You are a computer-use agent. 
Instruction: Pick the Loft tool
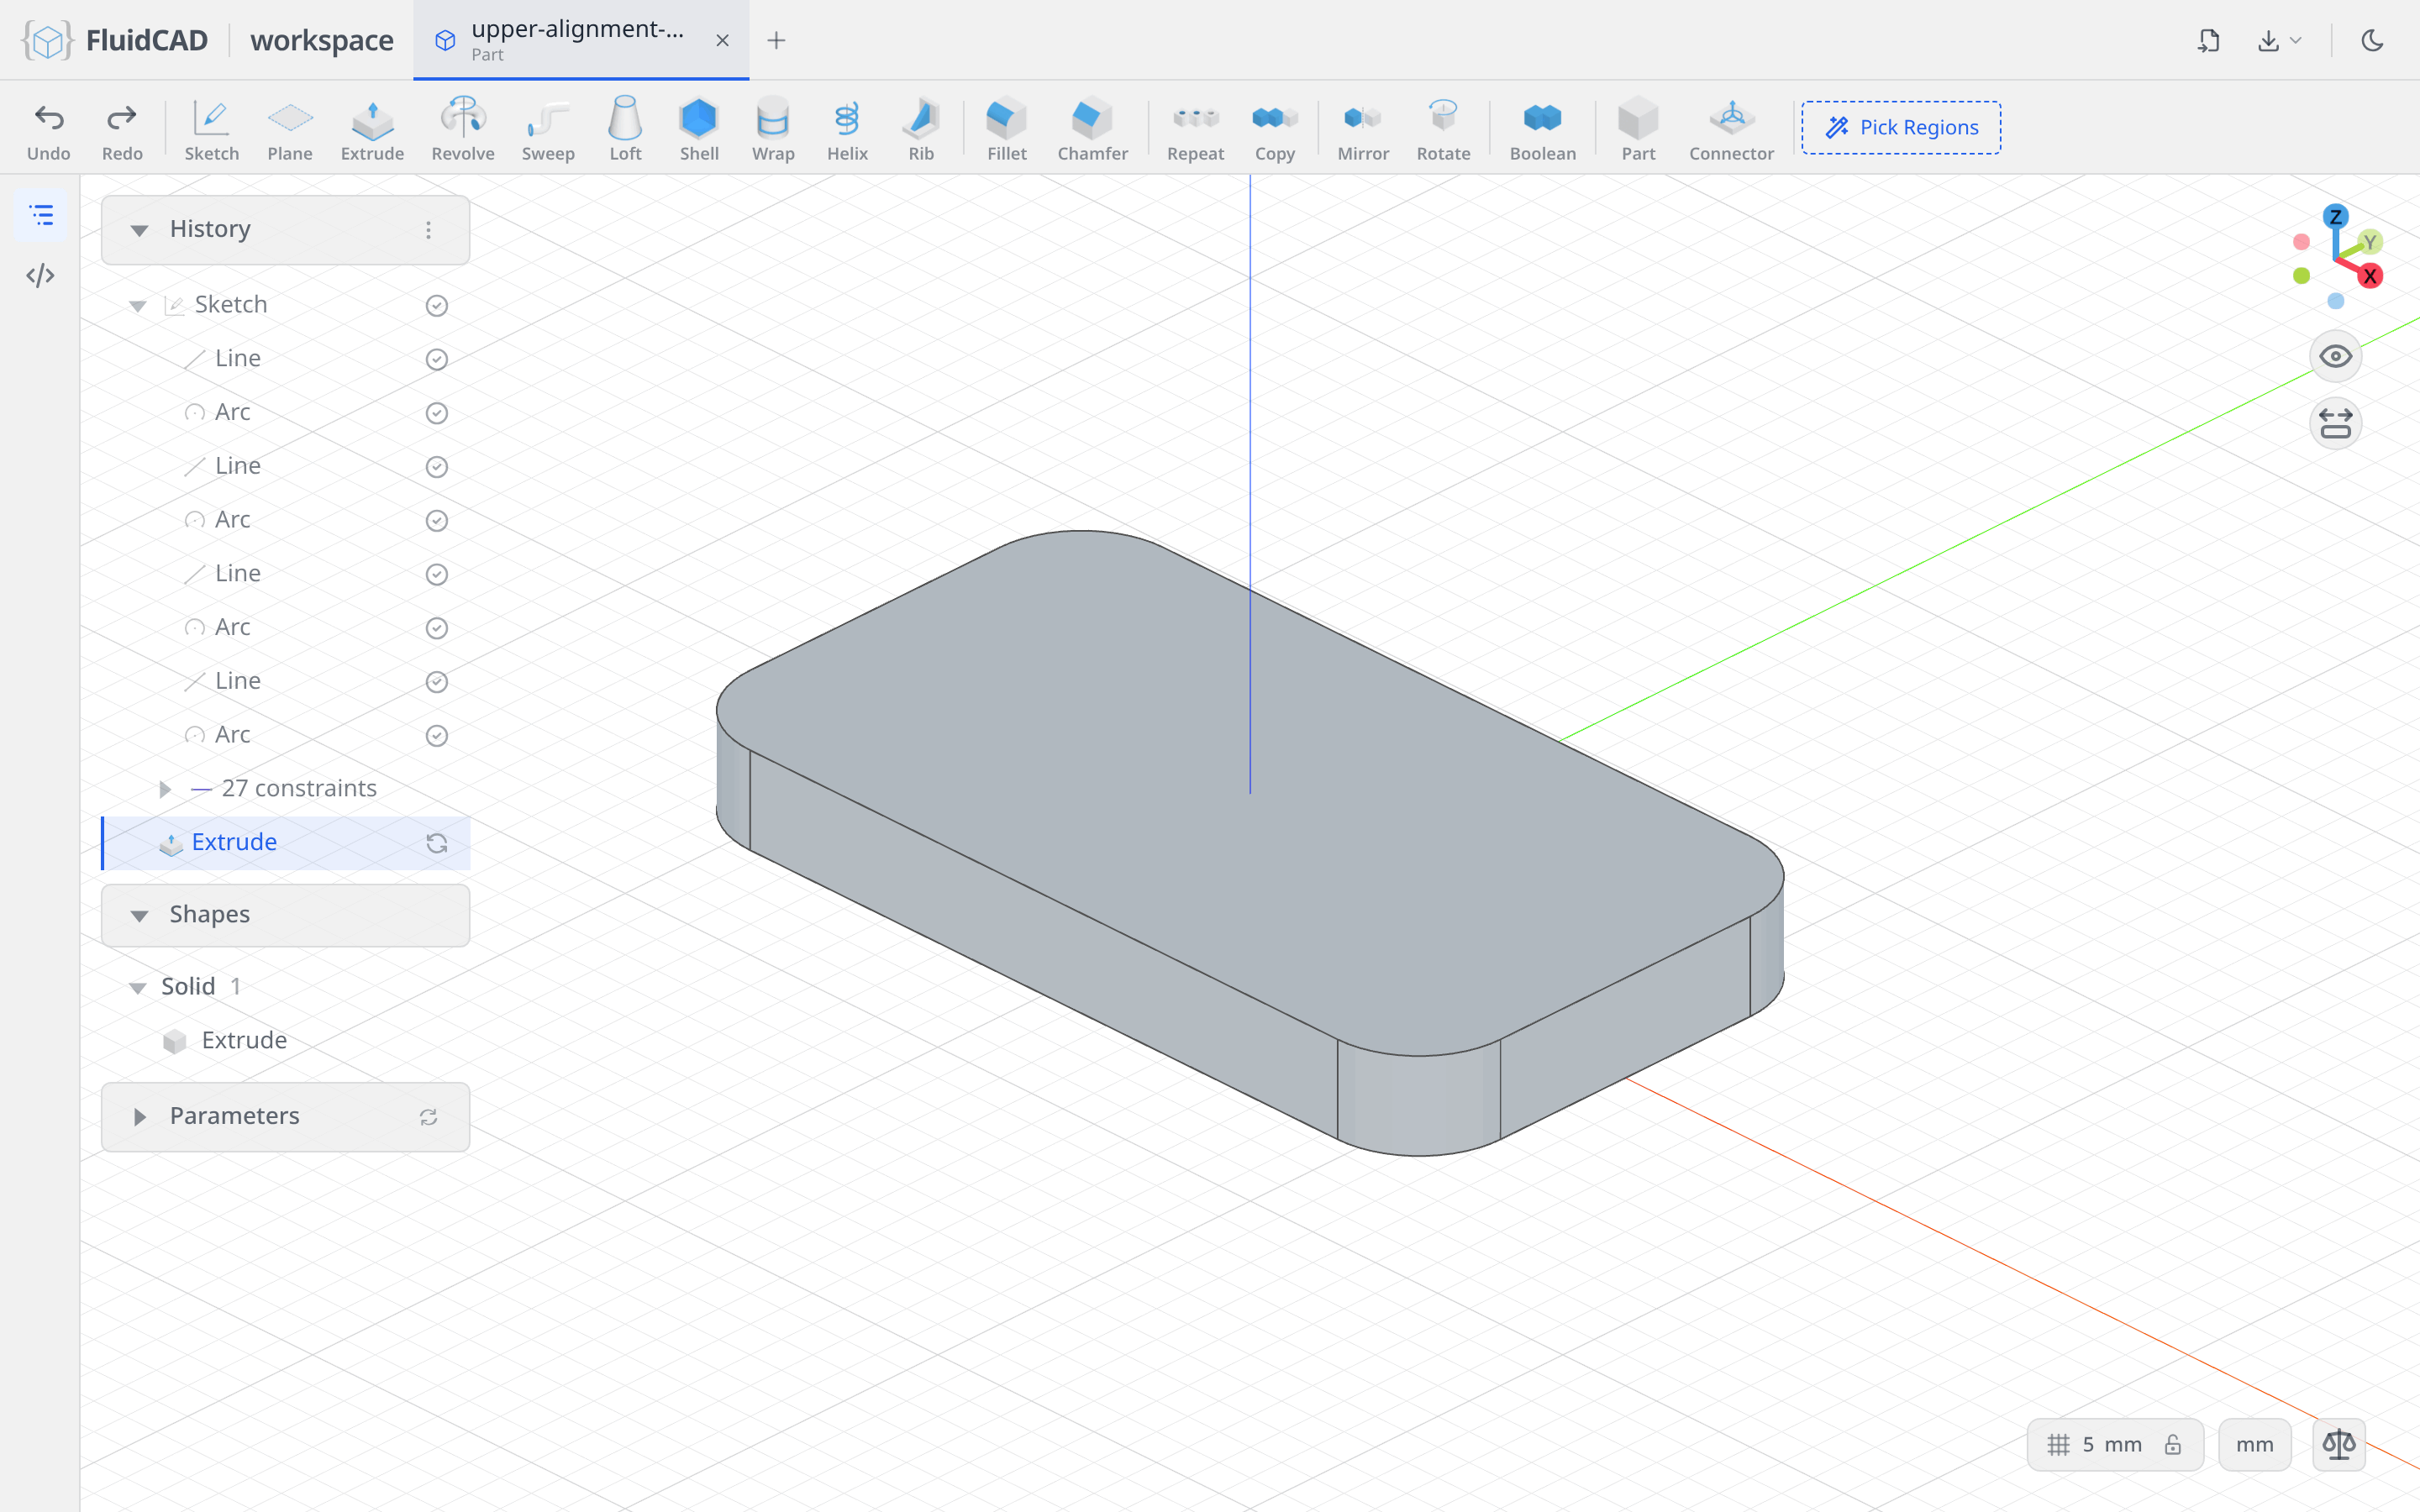coord(625,129)
